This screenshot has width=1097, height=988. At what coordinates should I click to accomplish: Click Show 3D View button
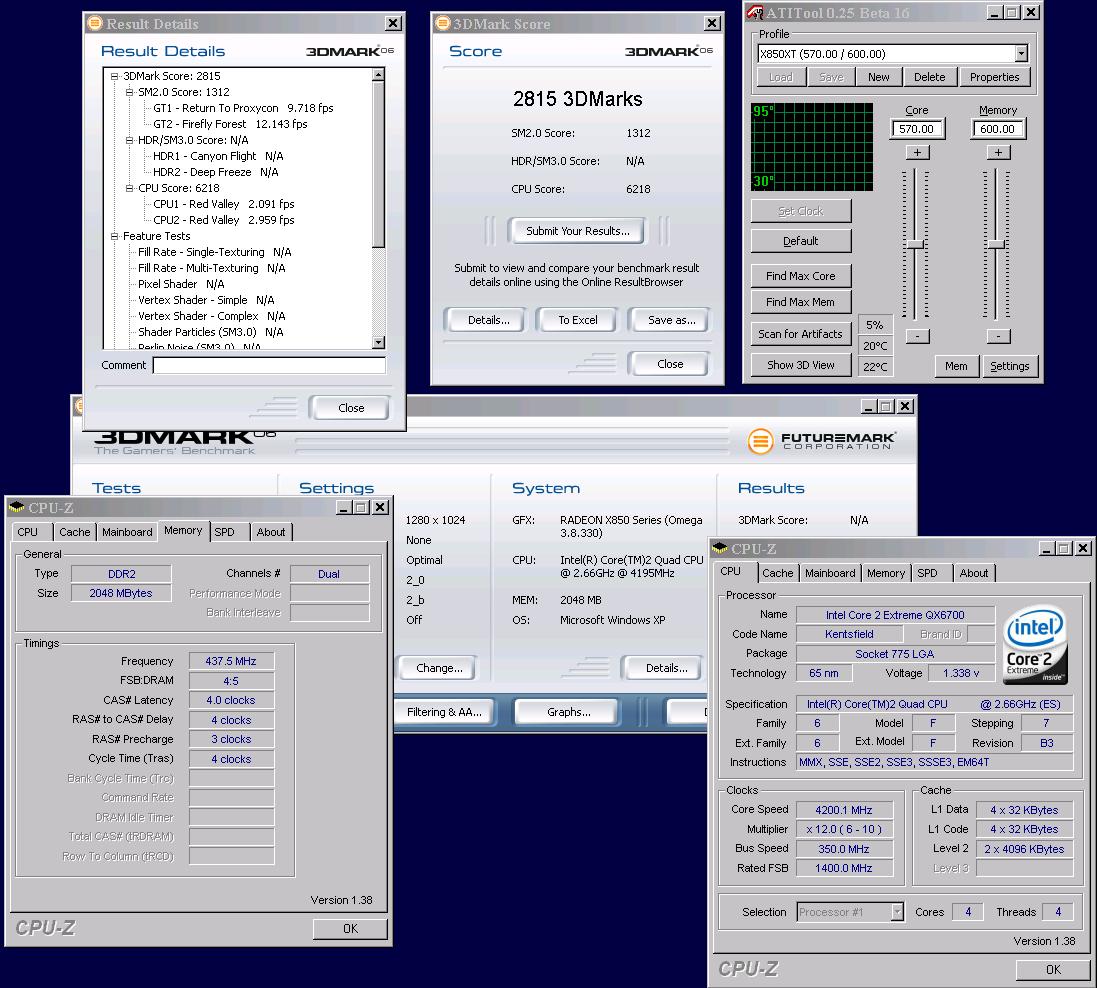pos(800,365)
